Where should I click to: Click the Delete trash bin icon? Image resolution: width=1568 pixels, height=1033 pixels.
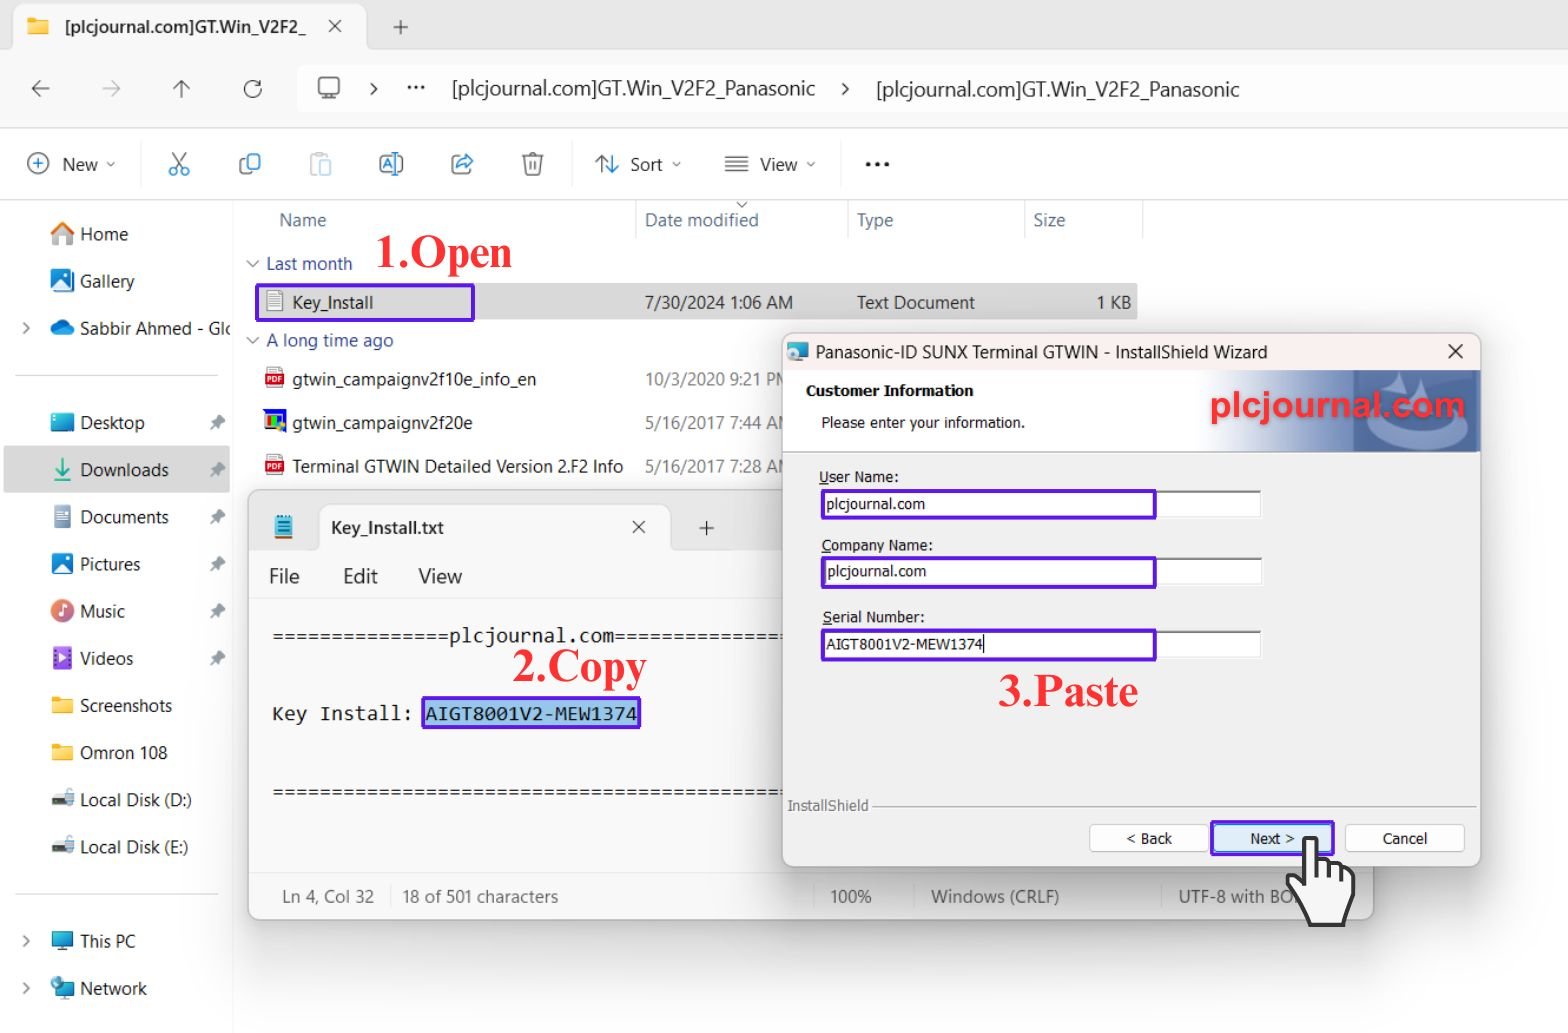(x=533, y=164)
